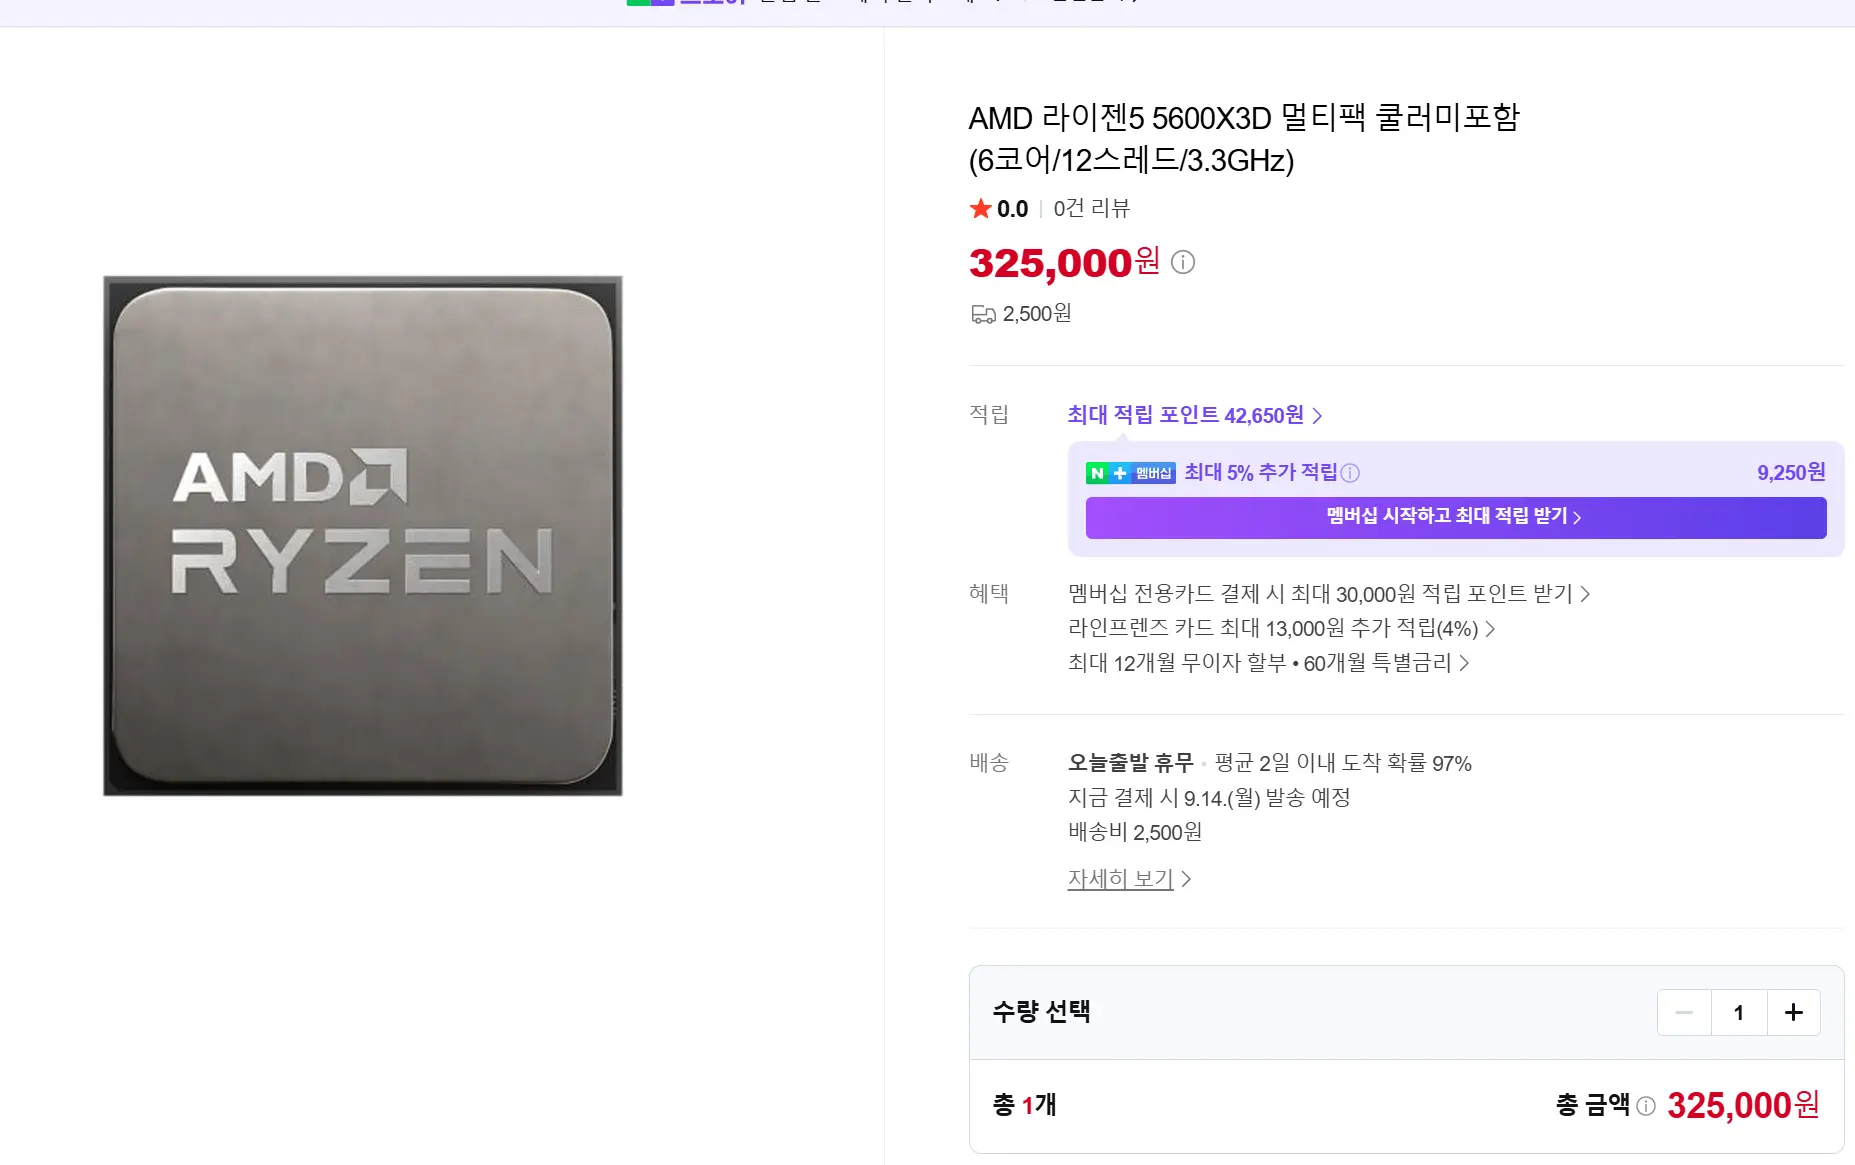Image resolution: width=1855 pixels, height=1165 pixels.
Task: Decrease quantity with the minus button
Action: 1684,1012
